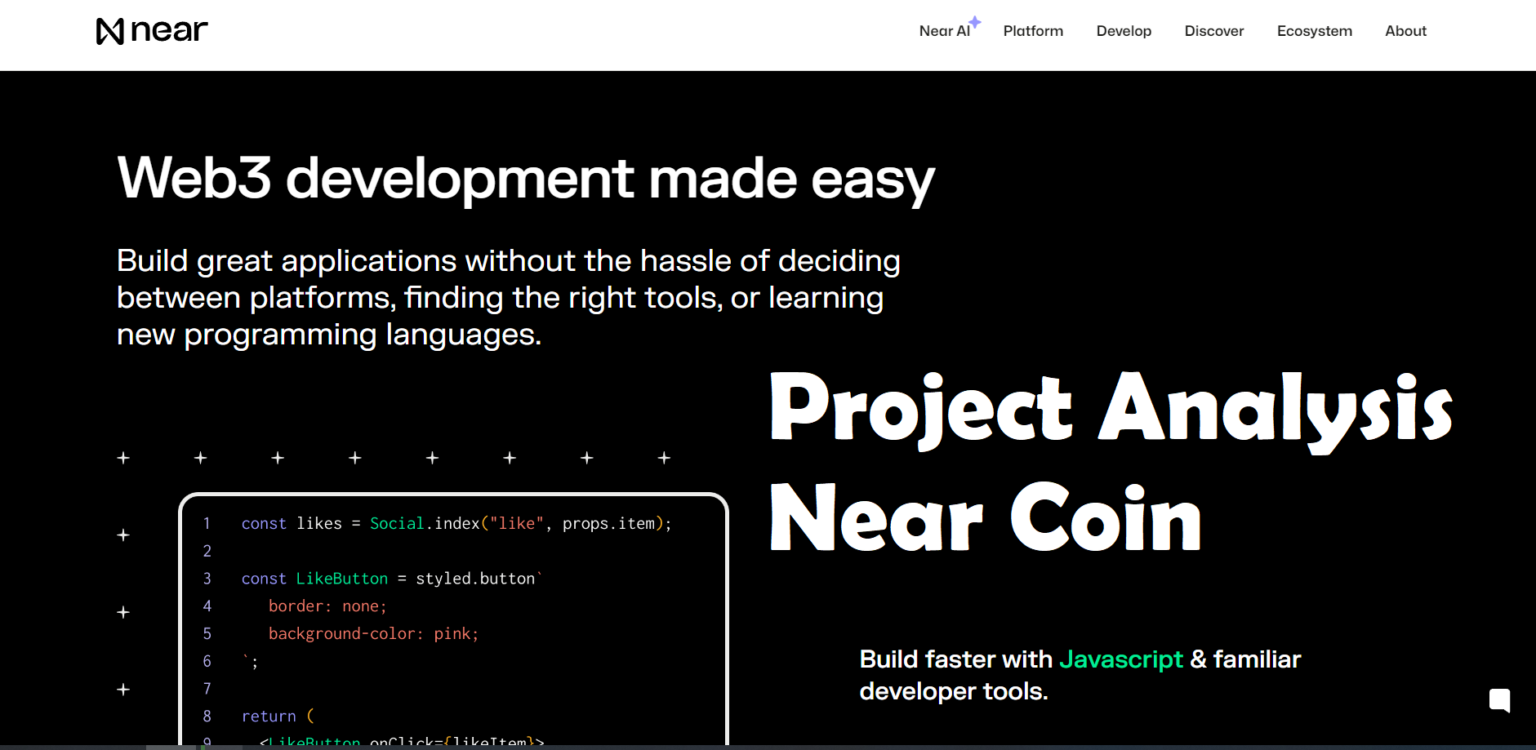The height and width of the screenshot is (750, 1536).
Task: Click the "familiar developer tools" tagline text
Action: click(x=1080, y=676)
